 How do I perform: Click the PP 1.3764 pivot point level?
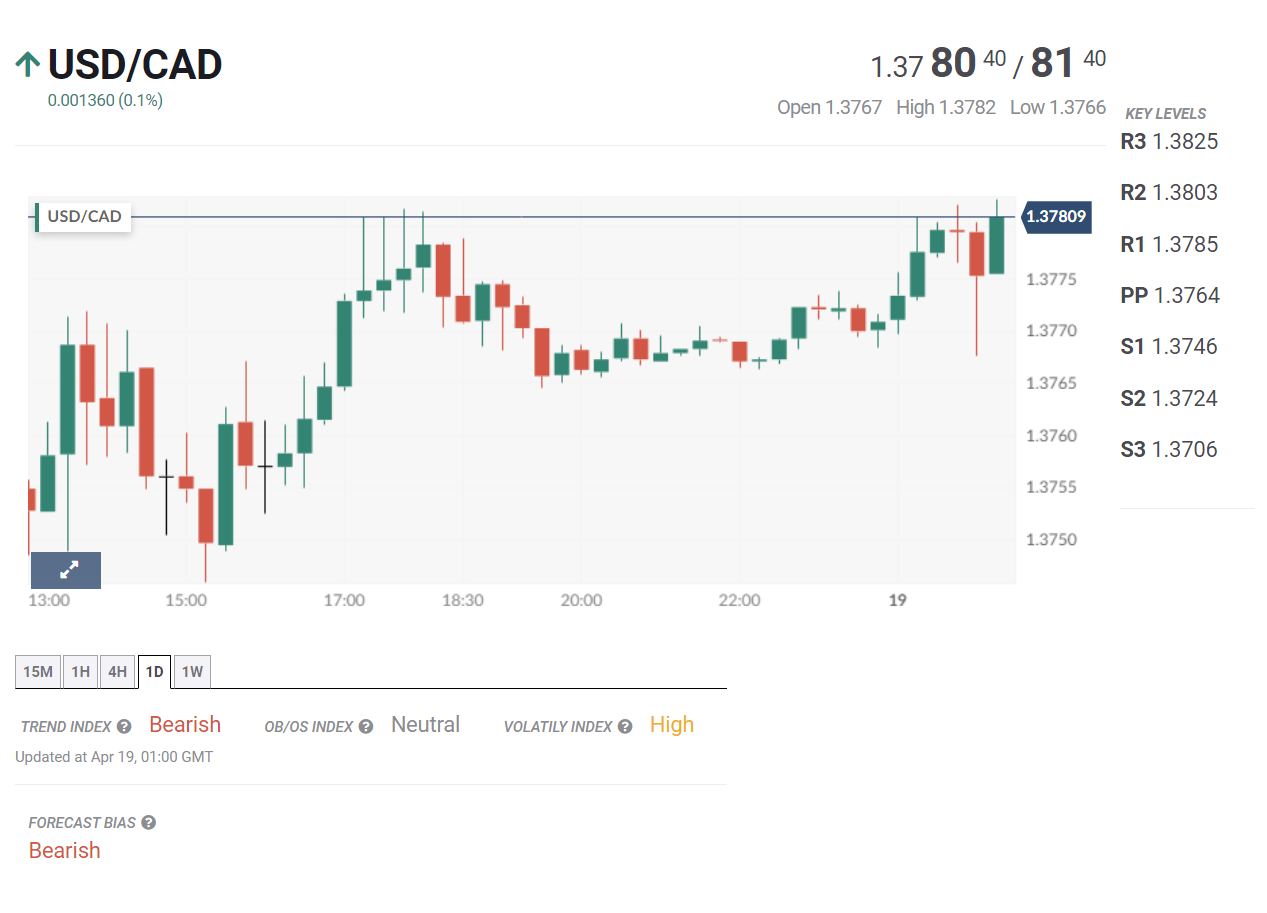click(x=1170, y=295)
